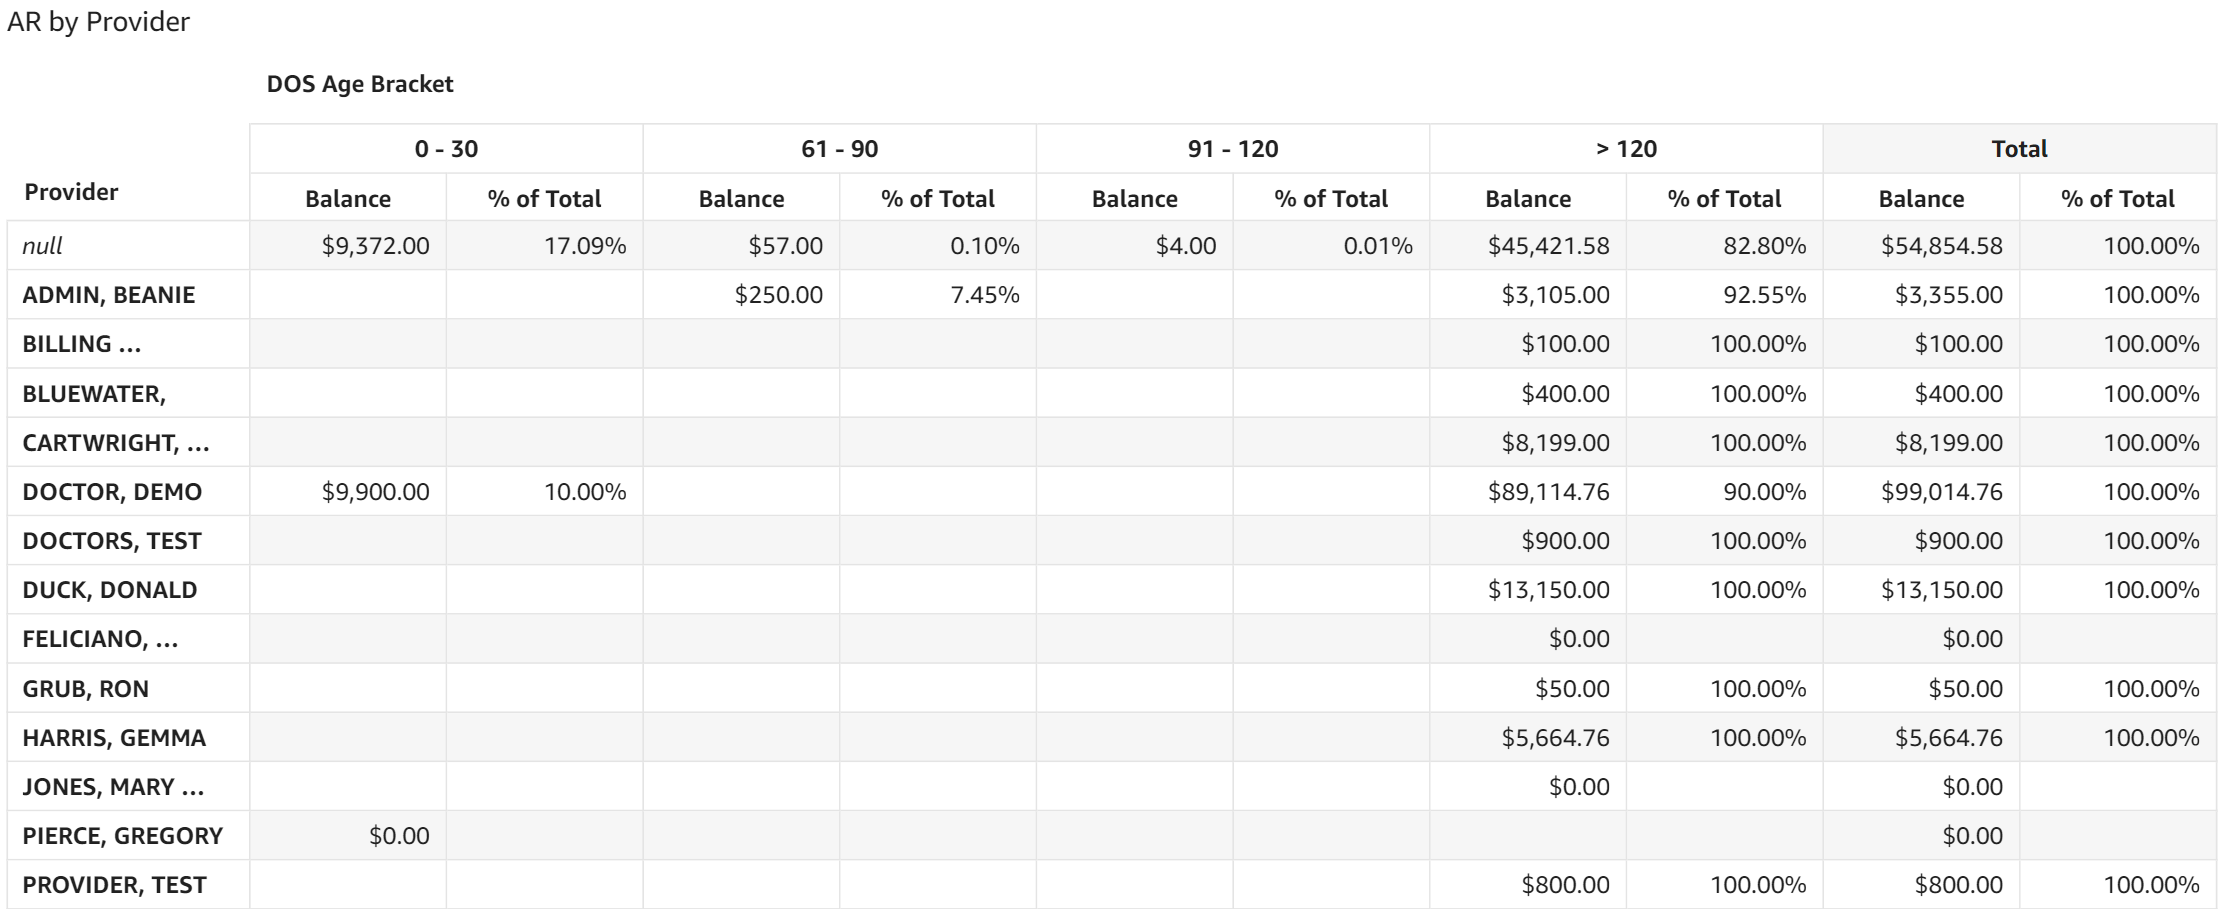Click the > 120 column group header
Image resolution: width=2221 pixels, height=909 pixels.
pyautogui.click(x=1626, y=149)
